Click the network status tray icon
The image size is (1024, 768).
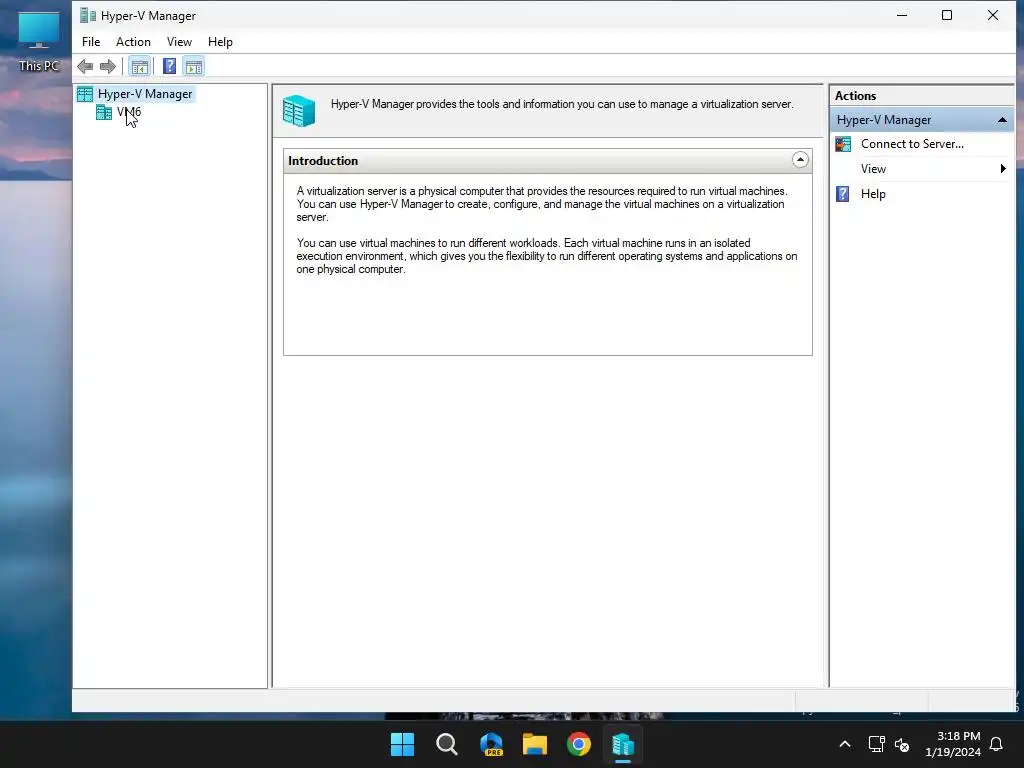tap(876, 744)
